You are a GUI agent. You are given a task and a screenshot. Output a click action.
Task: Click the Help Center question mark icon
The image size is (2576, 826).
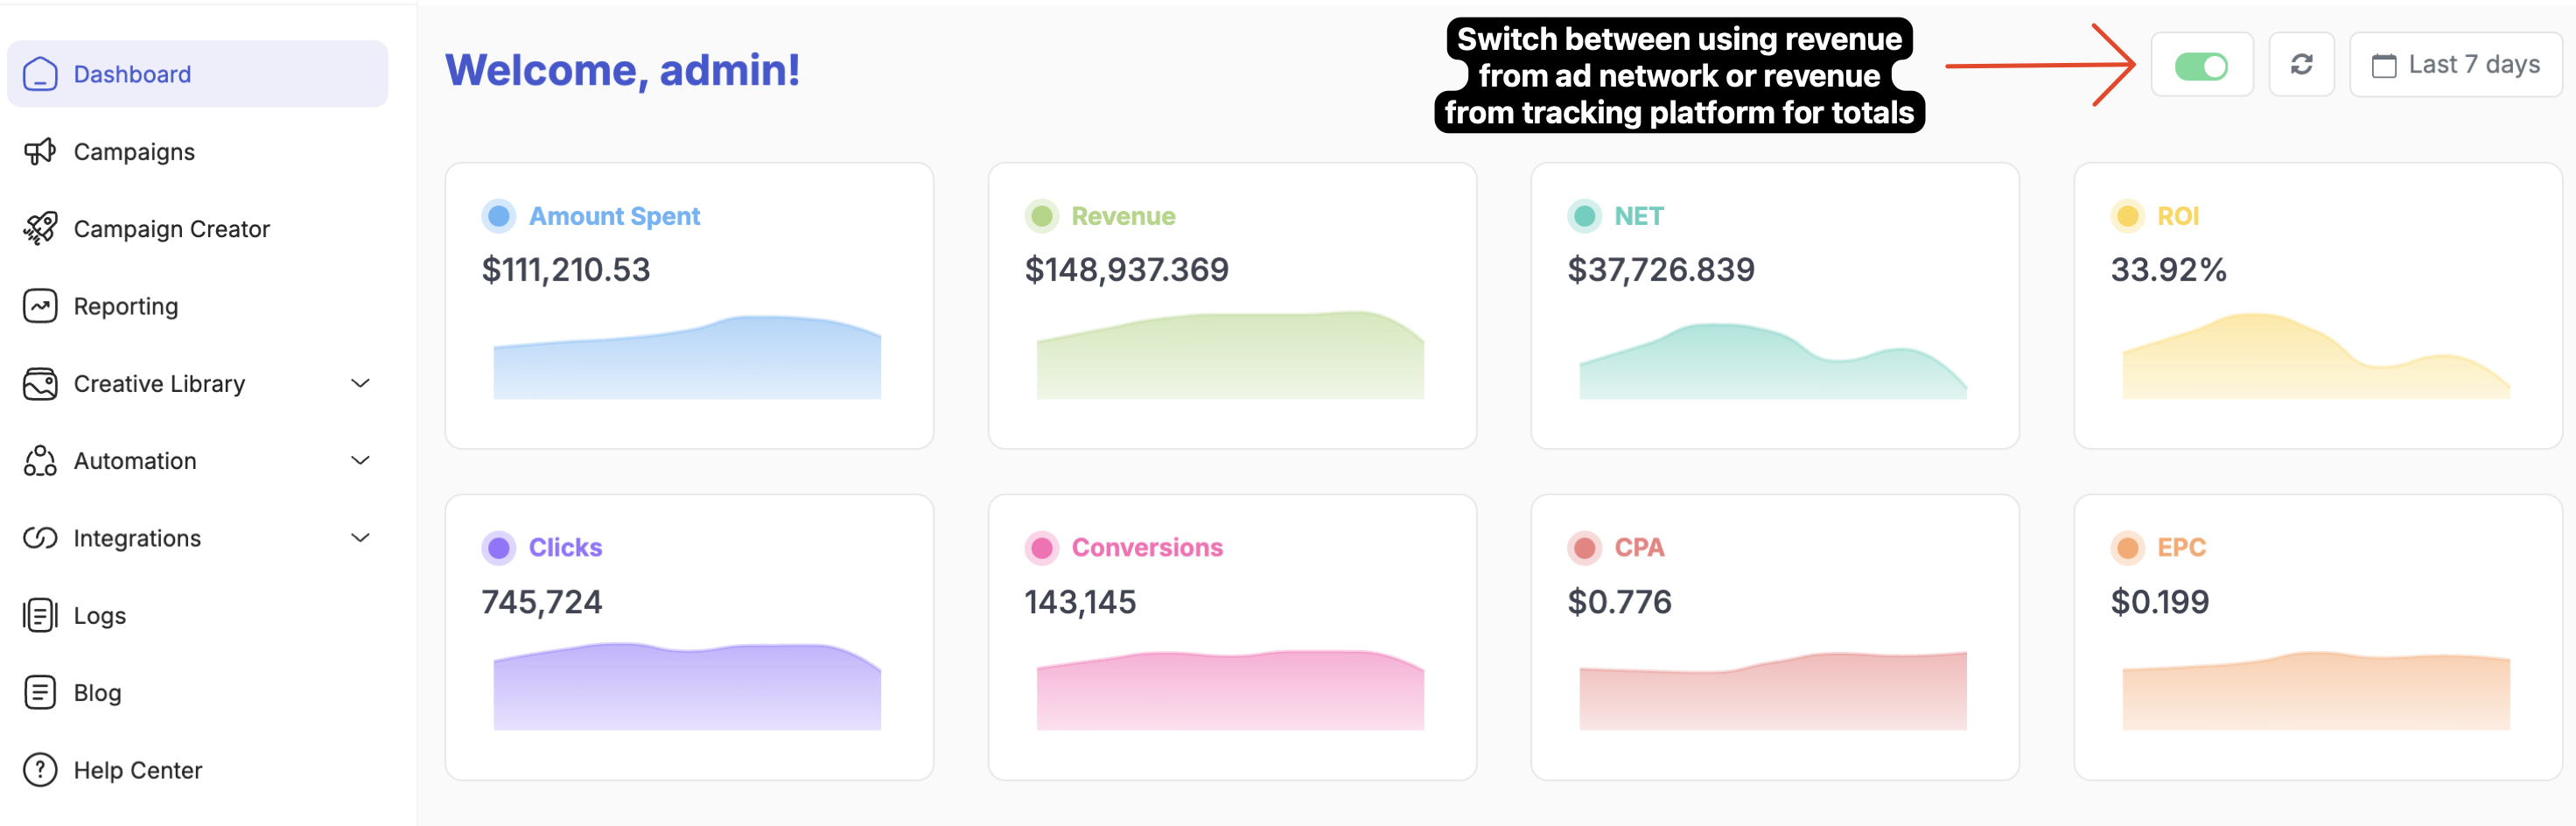click(x=40, y=770)
